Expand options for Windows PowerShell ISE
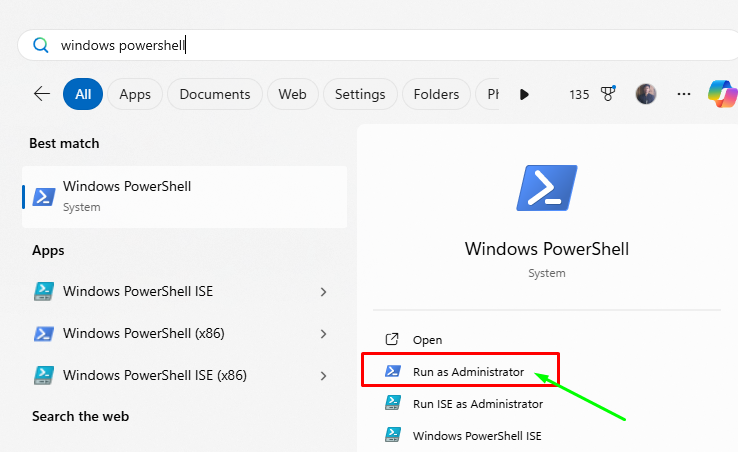The image size is (738, 452). (323, 292)
